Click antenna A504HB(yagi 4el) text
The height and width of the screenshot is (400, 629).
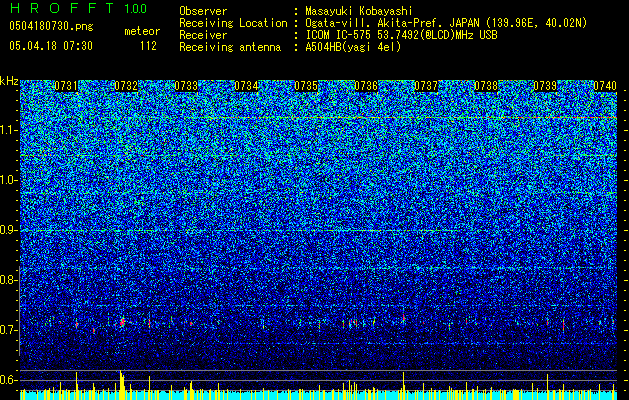coord(353,47)
